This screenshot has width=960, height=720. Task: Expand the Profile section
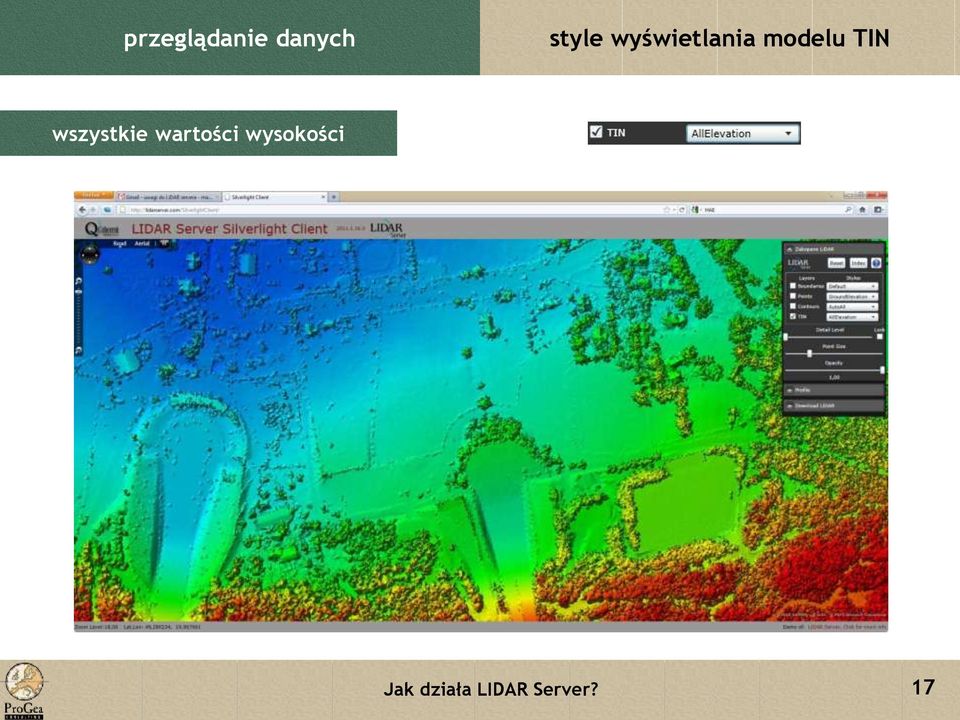[x=834, y=389]
